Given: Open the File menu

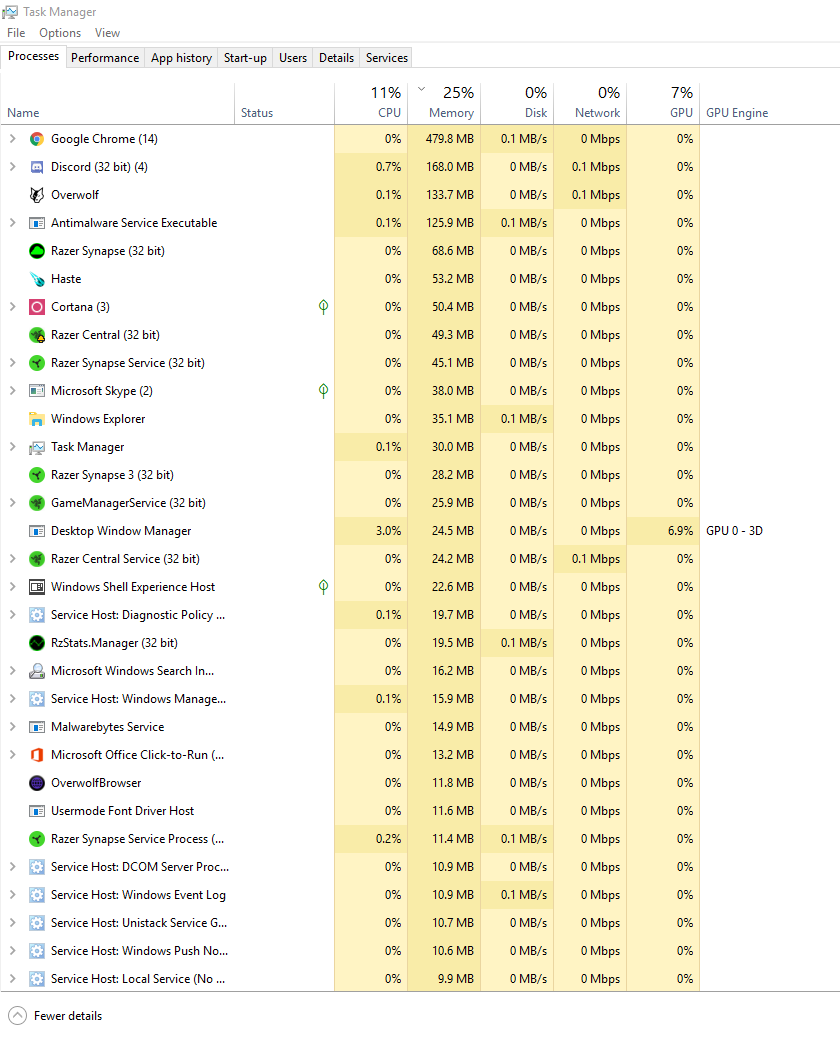Looking at the screenshot, I should coord(16,32).
